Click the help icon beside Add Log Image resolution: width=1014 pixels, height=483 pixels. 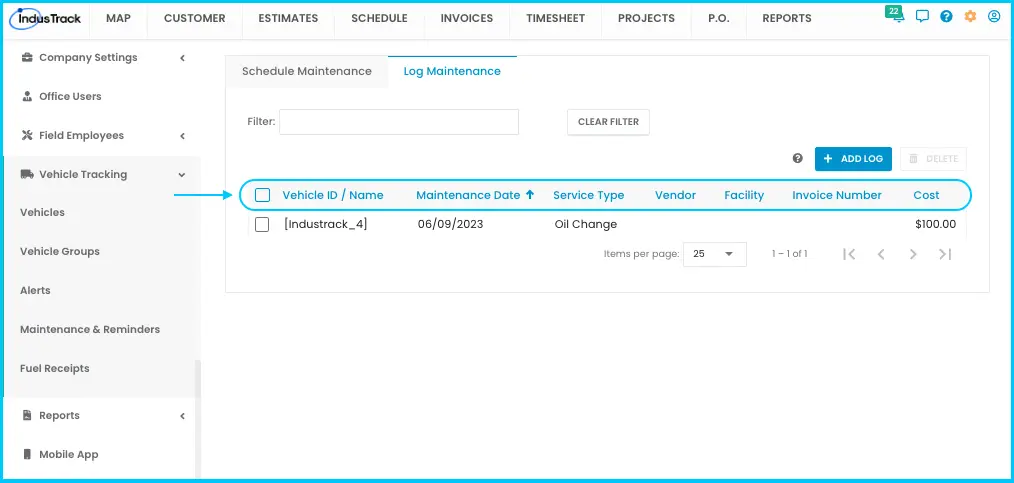[797, 158]
